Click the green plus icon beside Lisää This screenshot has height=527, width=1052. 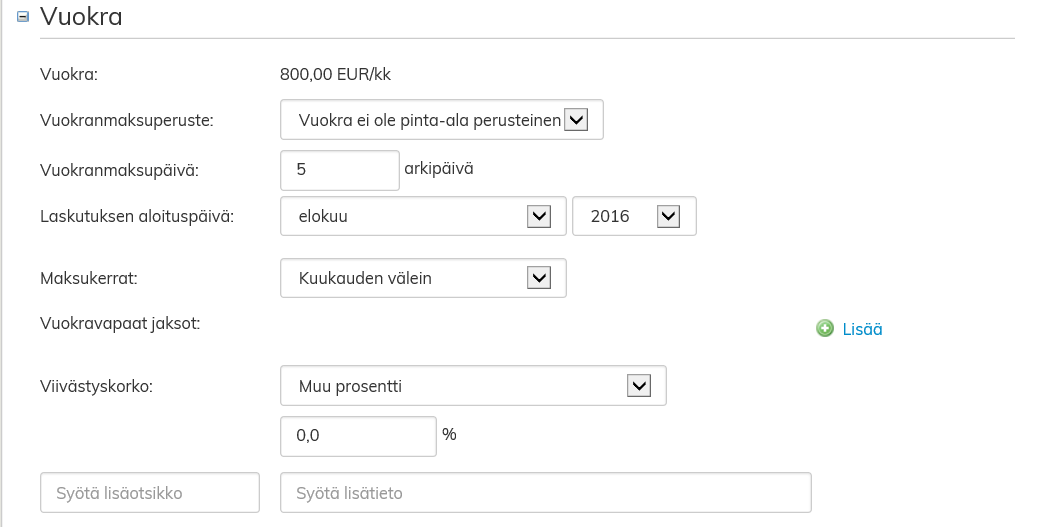pos(825,328)
